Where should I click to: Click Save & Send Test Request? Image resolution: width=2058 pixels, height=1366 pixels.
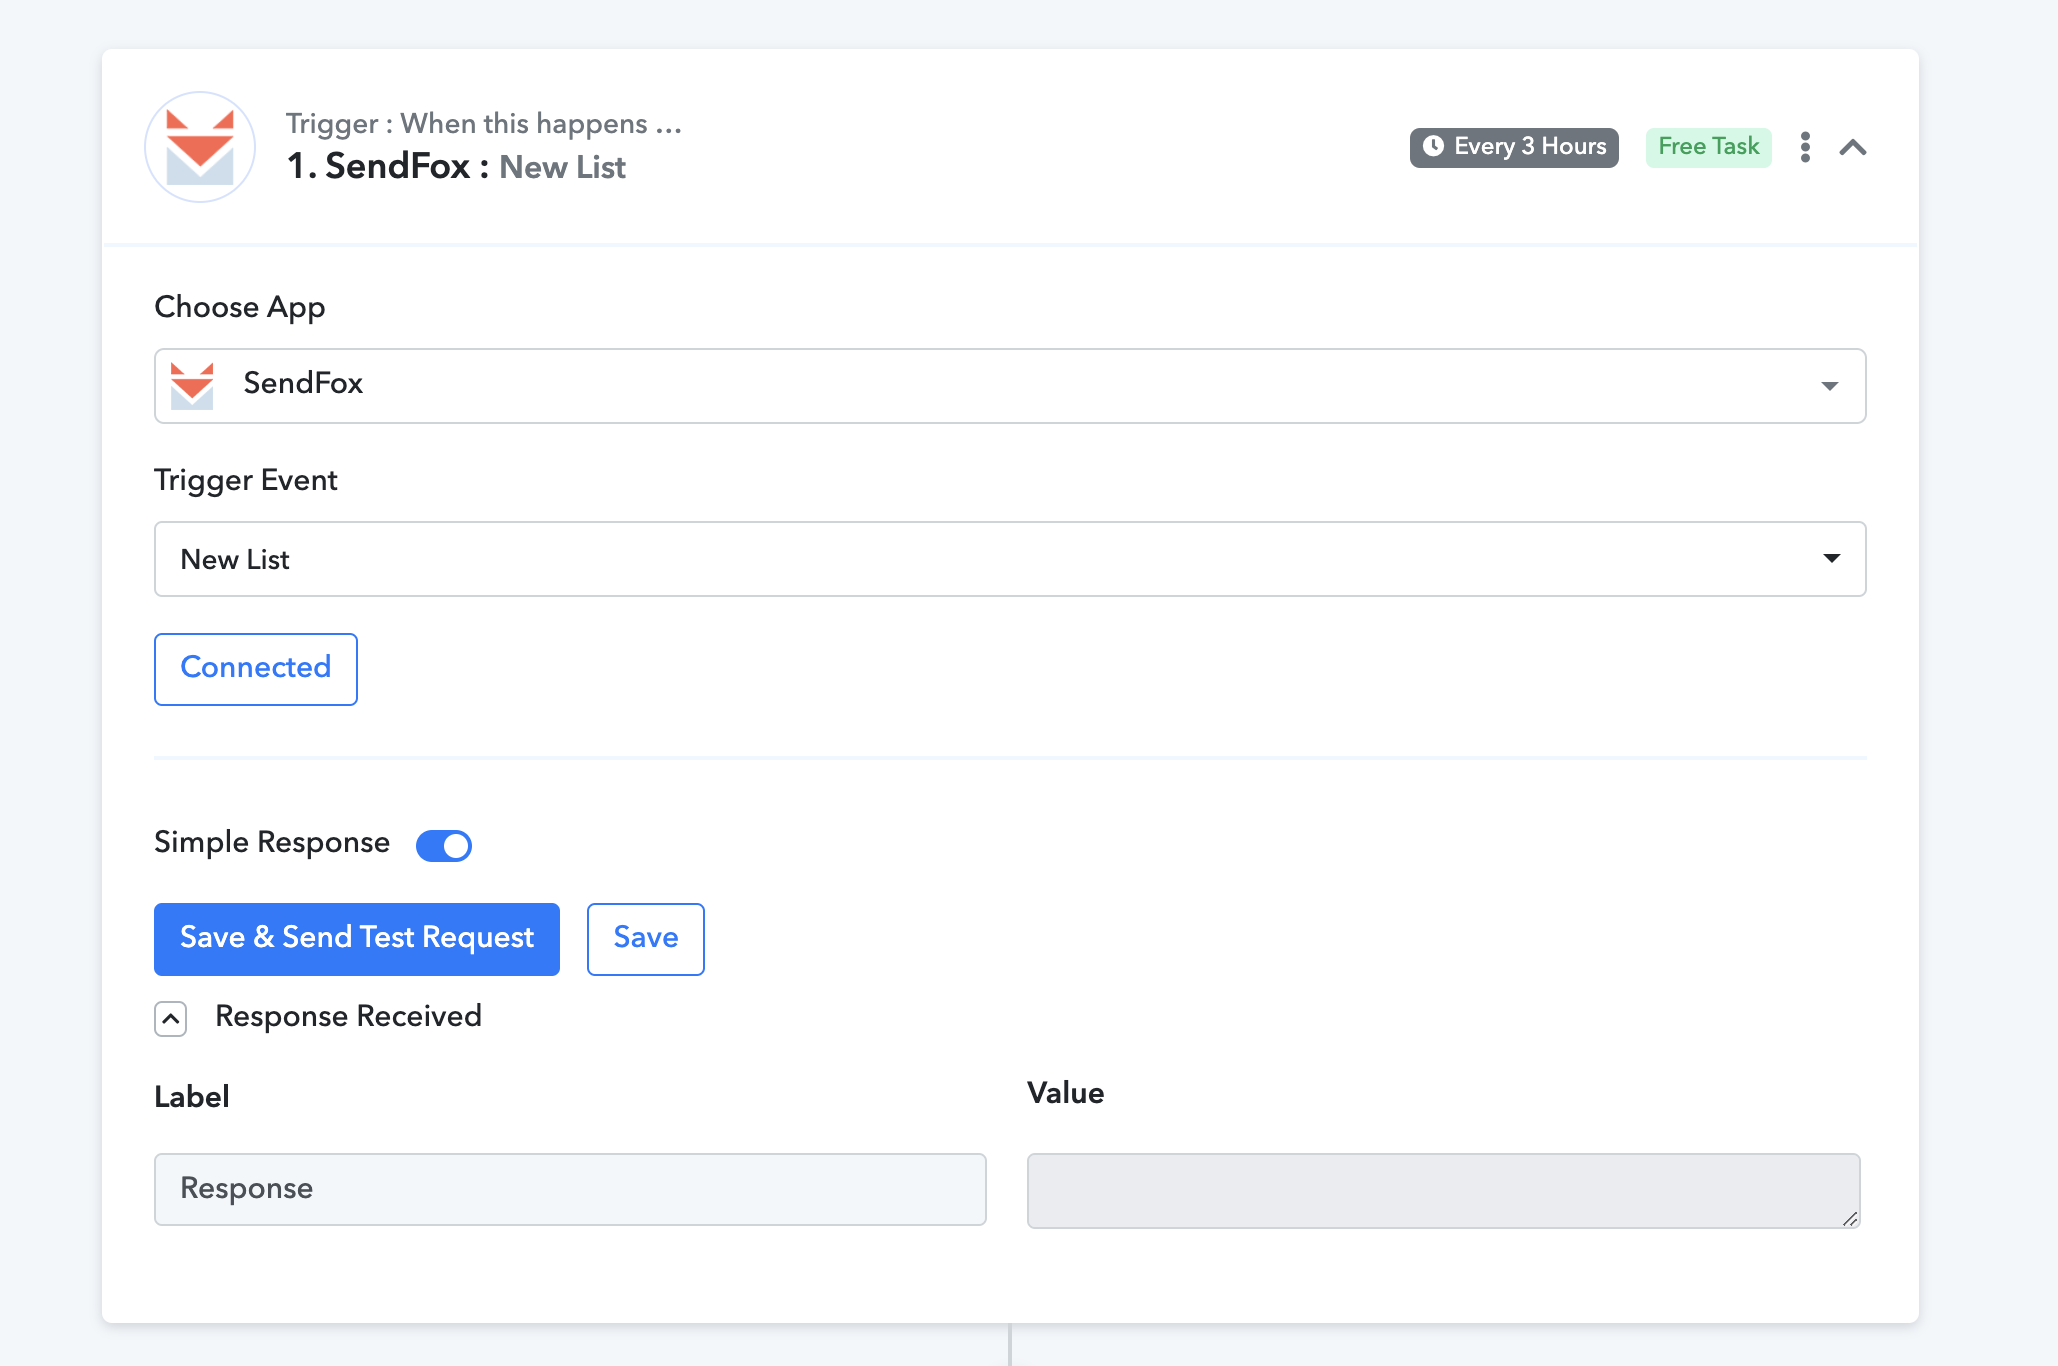(x=357, y=939)
